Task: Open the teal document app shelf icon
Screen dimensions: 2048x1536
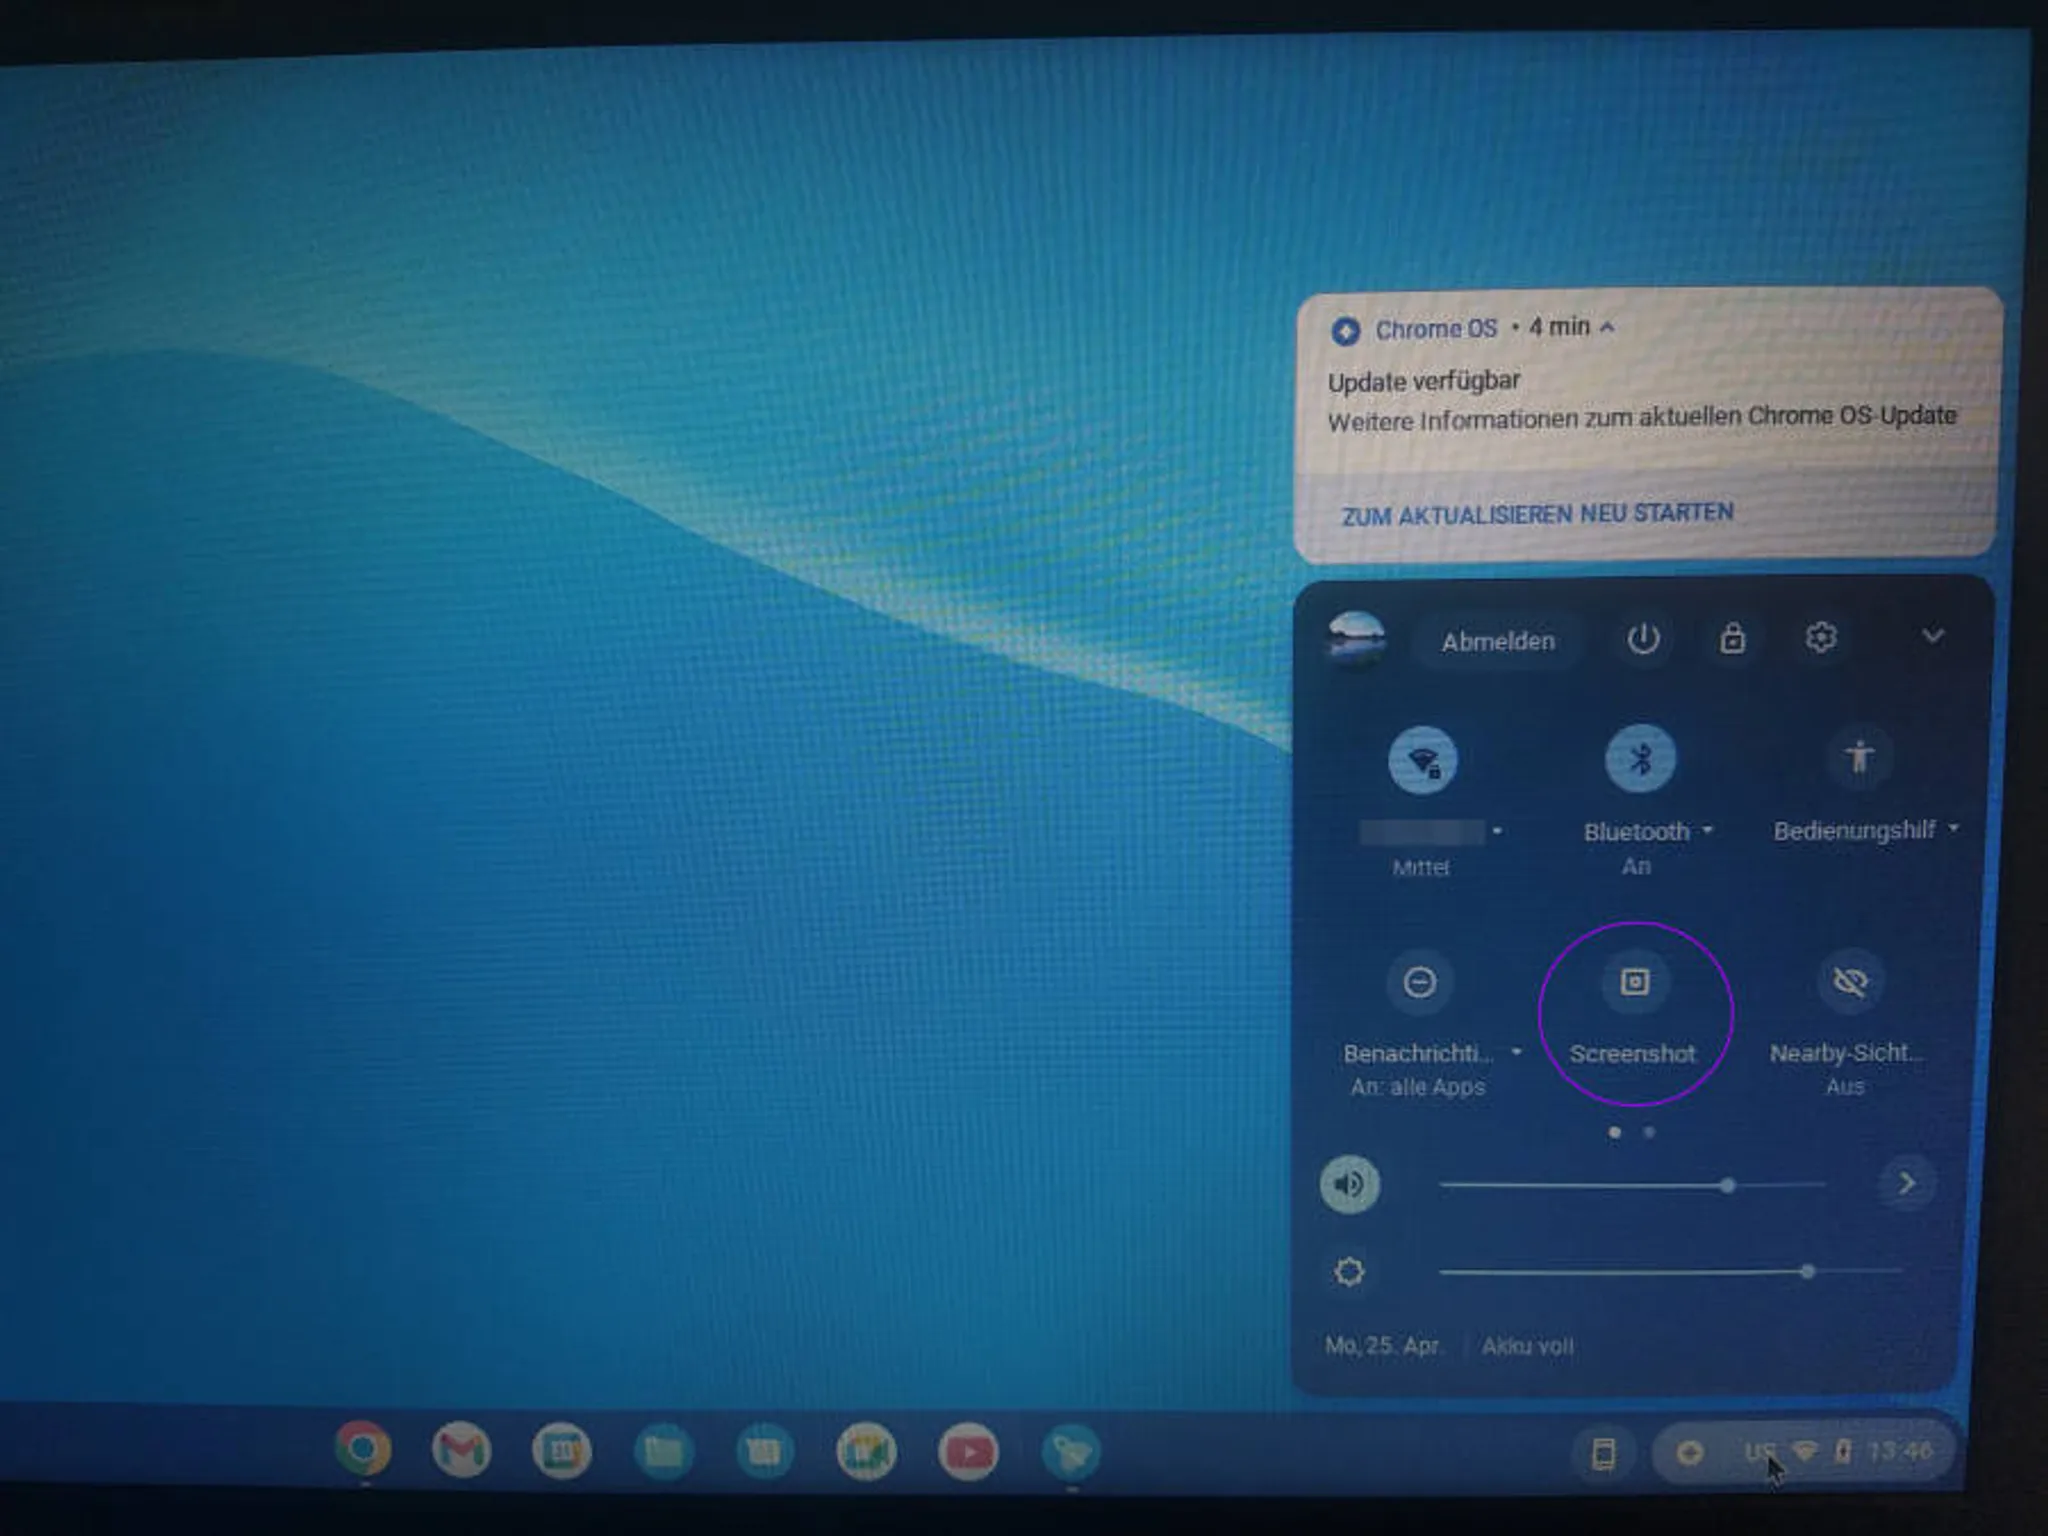Action: (765, 1451)
